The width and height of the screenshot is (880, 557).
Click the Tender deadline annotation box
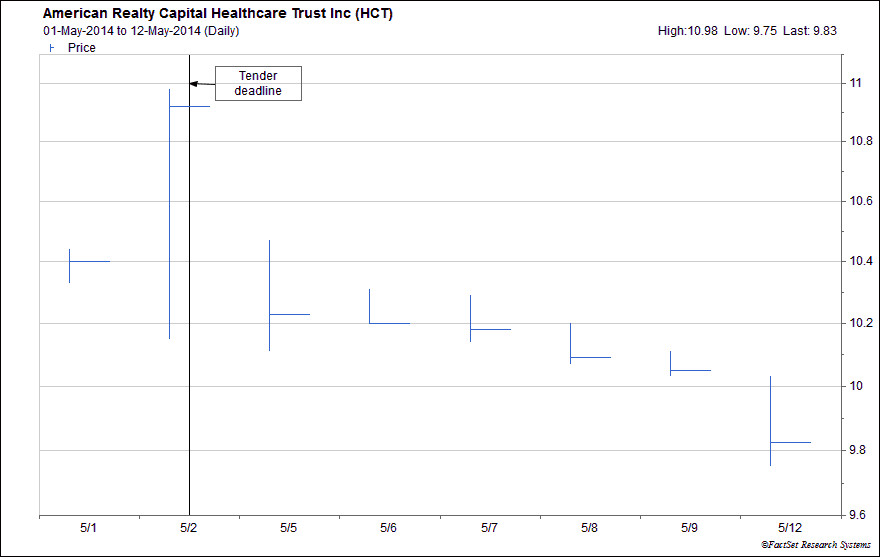[258, 83]
